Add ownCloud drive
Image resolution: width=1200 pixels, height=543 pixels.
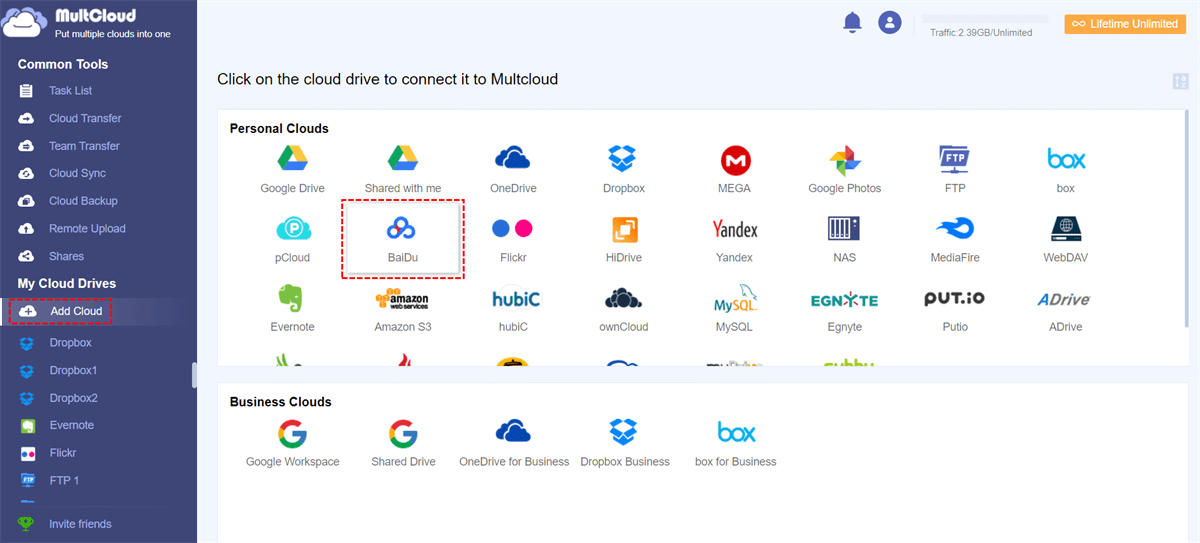coord(623,308)
